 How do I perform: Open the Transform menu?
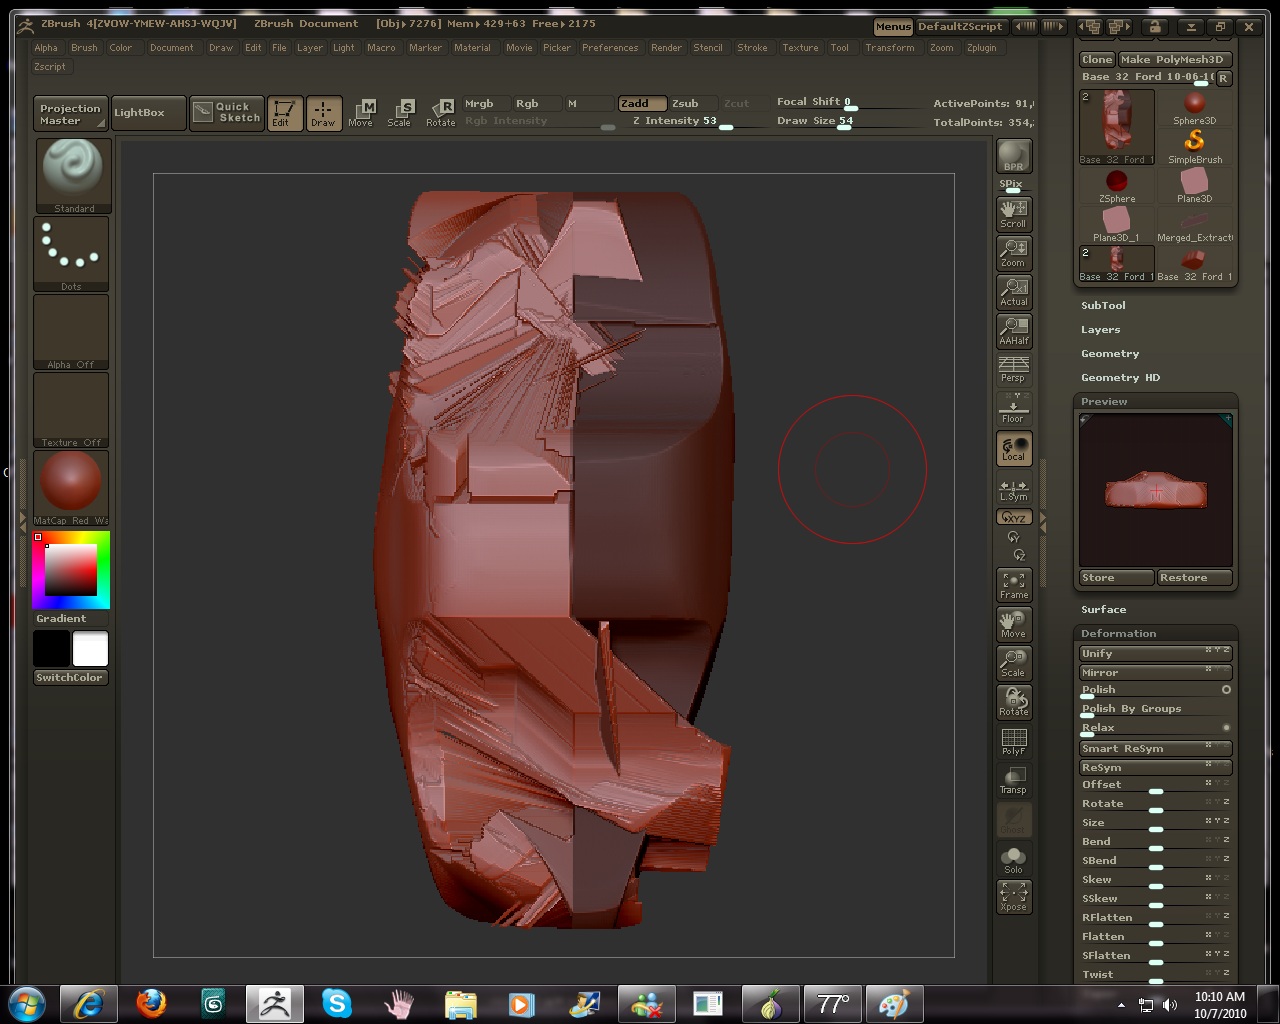(x=890, y=48)
